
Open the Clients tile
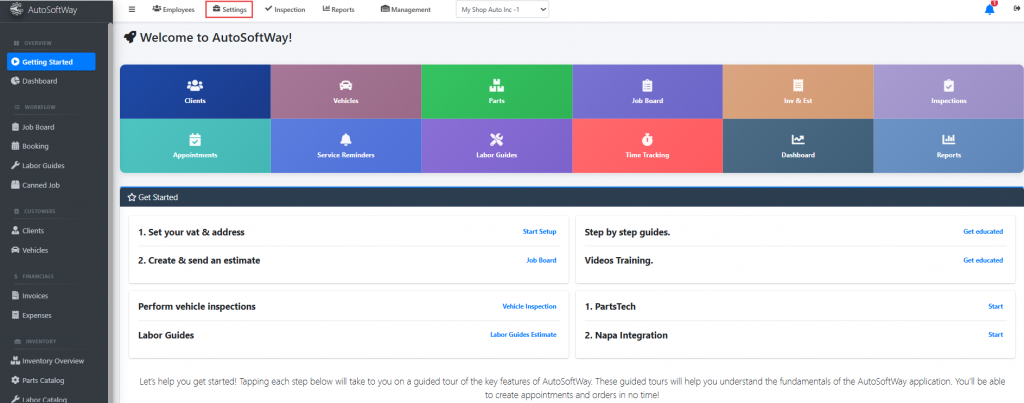pyautogui.click(x=195, y=92)
